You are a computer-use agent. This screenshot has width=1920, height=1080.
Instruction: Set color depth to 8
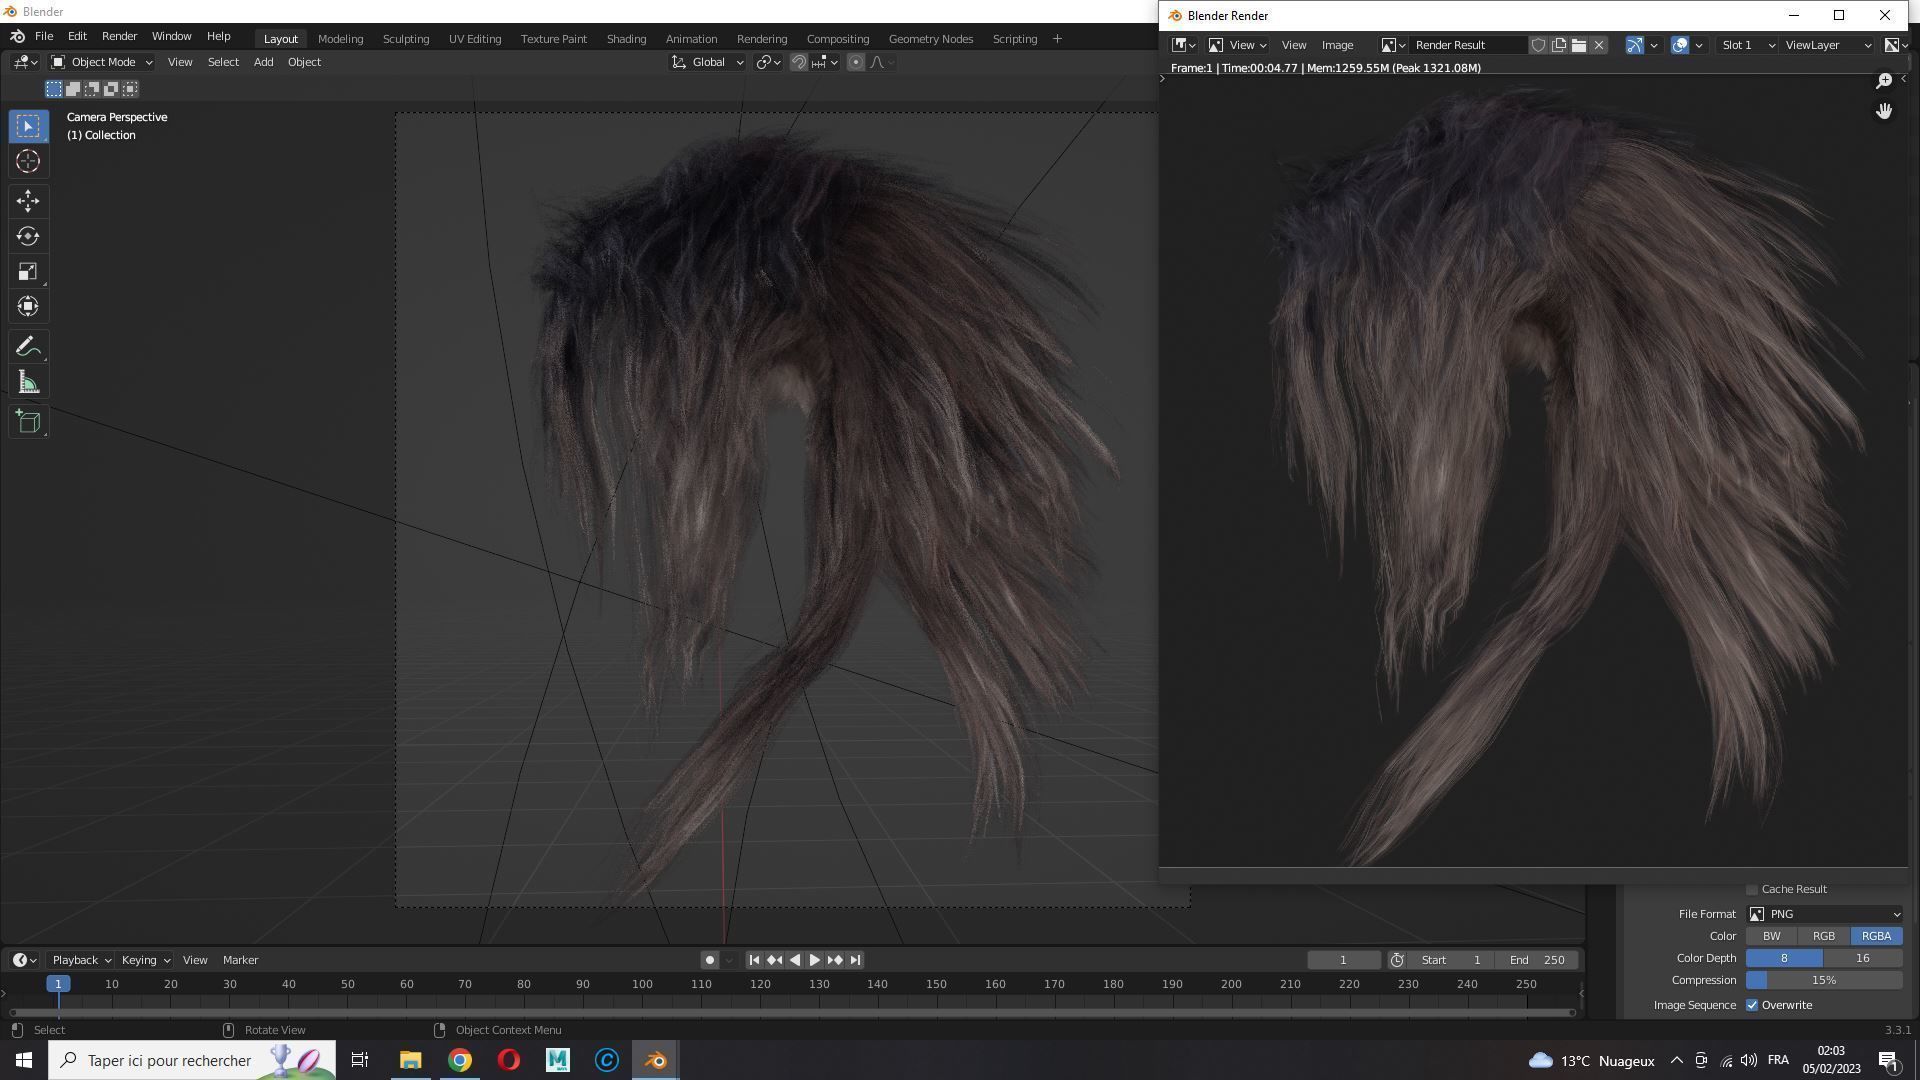click(1784, 958)
